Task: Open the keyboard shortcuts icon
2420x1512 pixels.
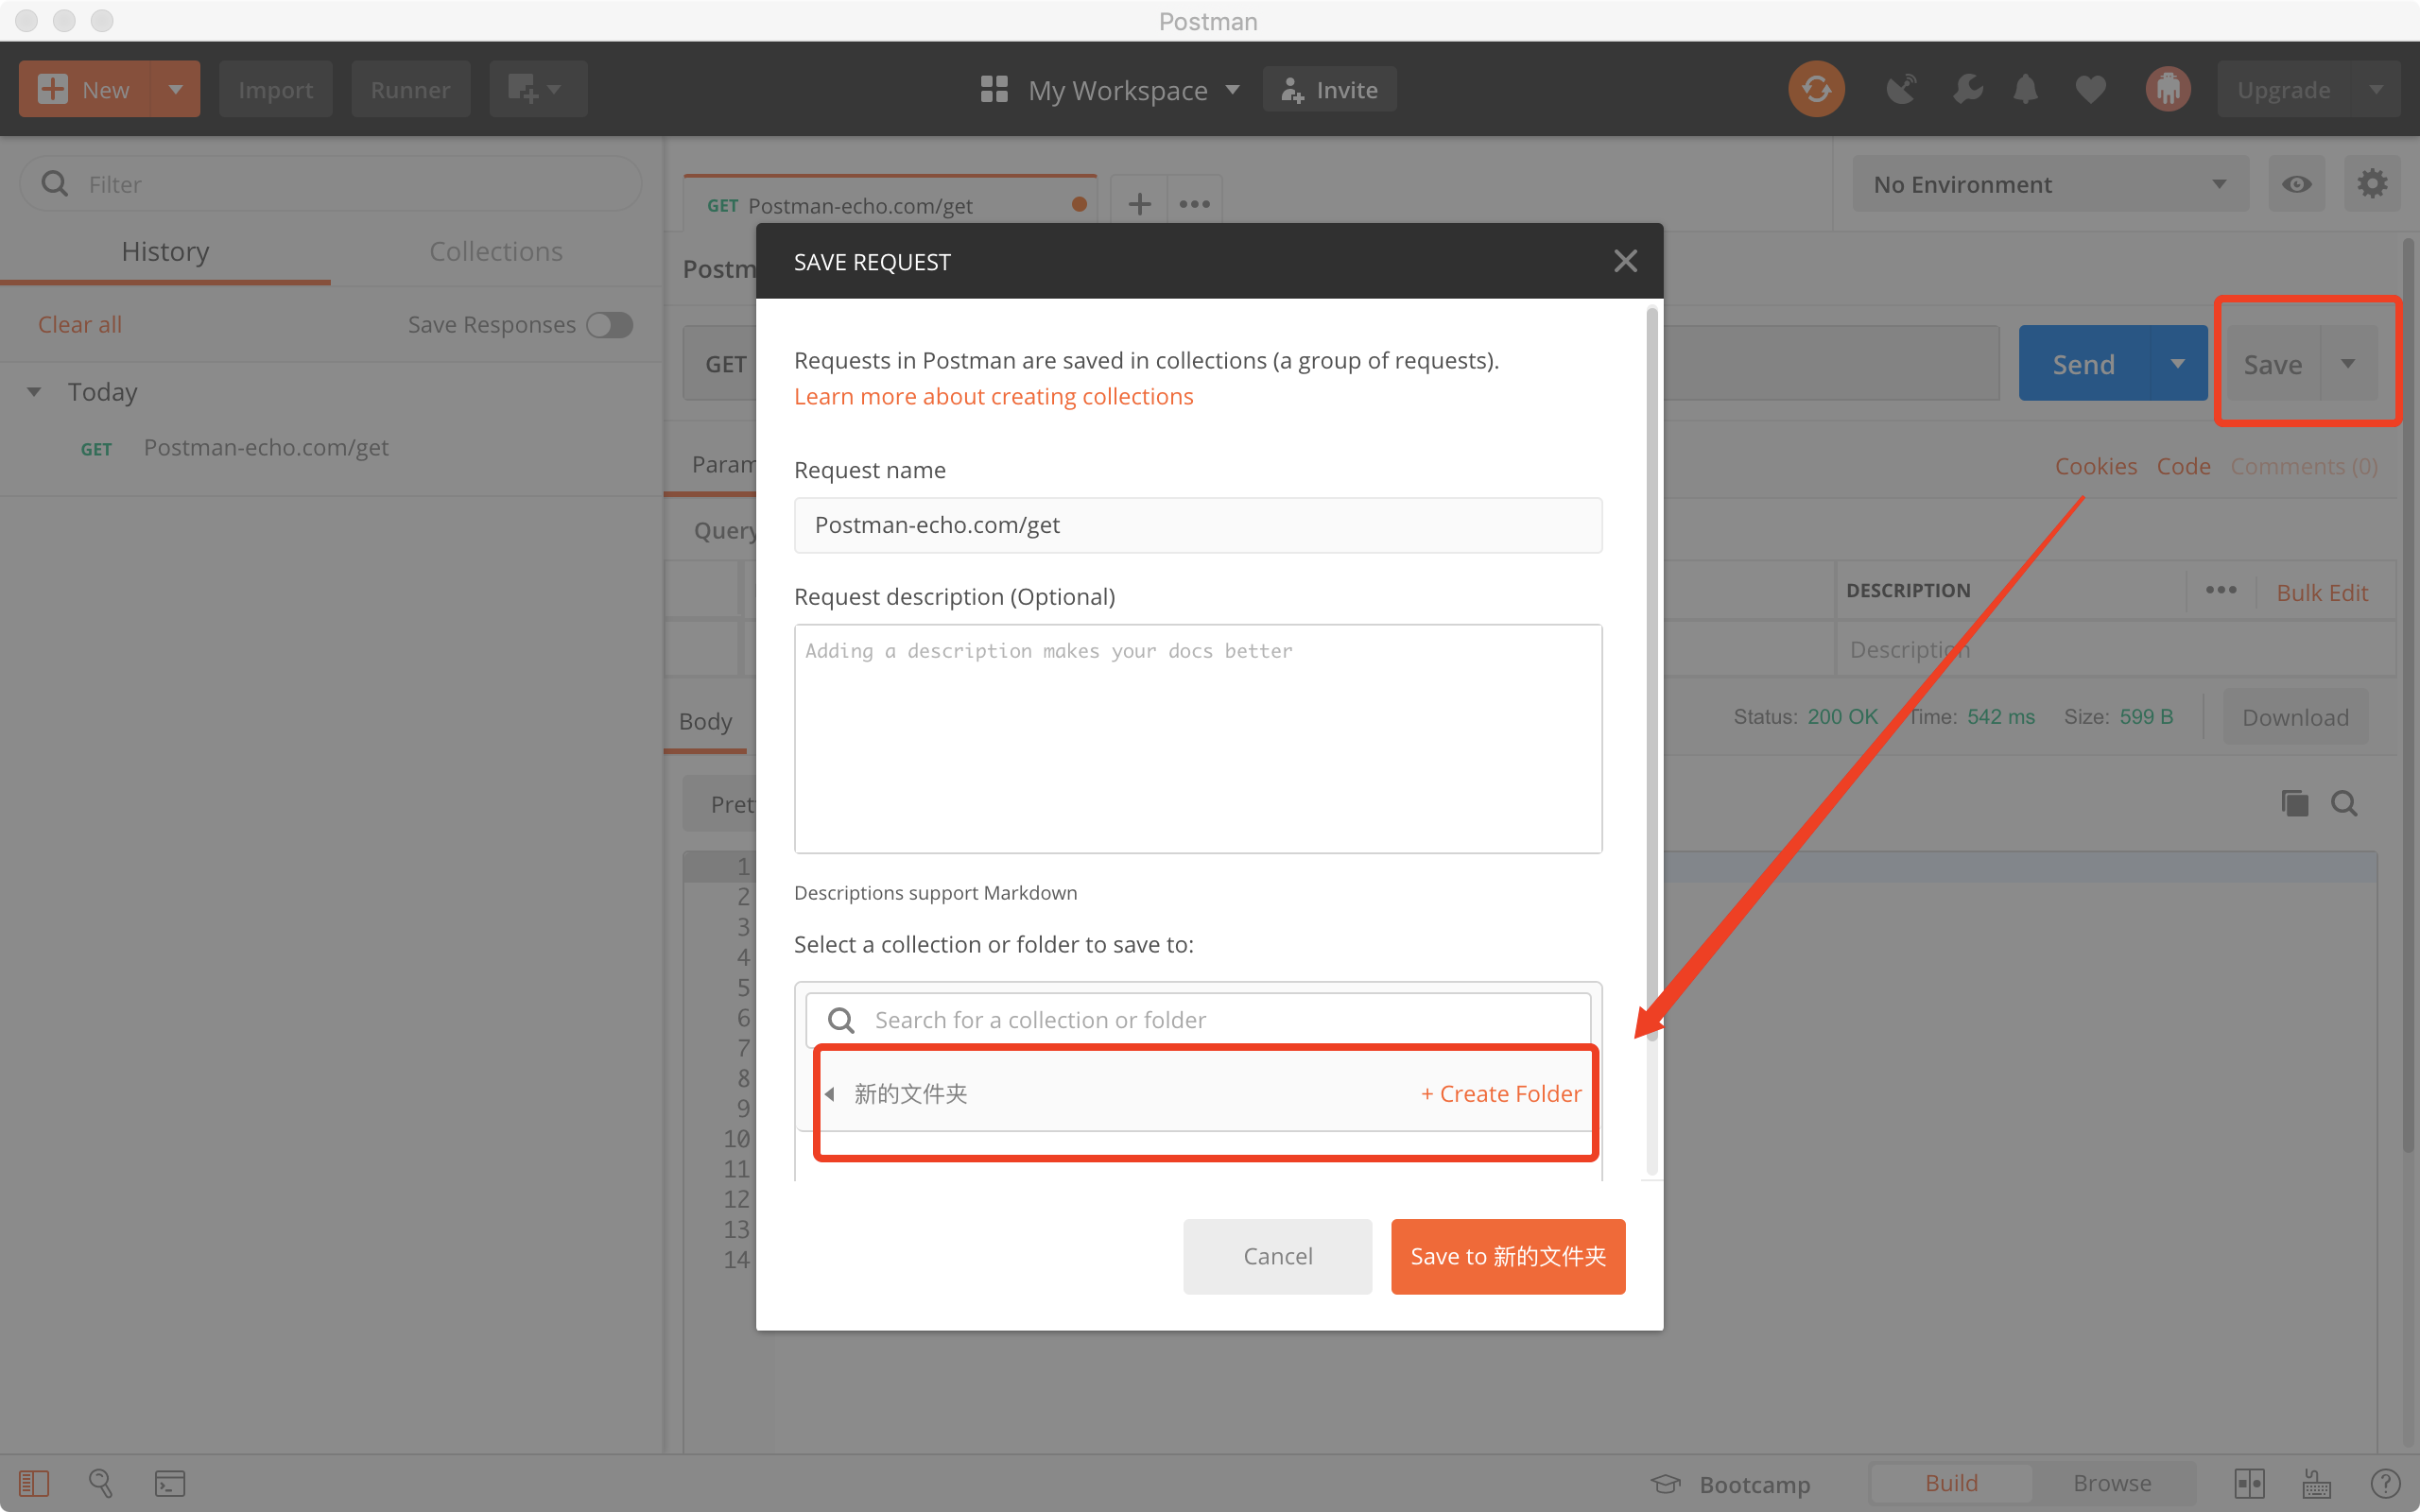Action: point(2316,1483)
